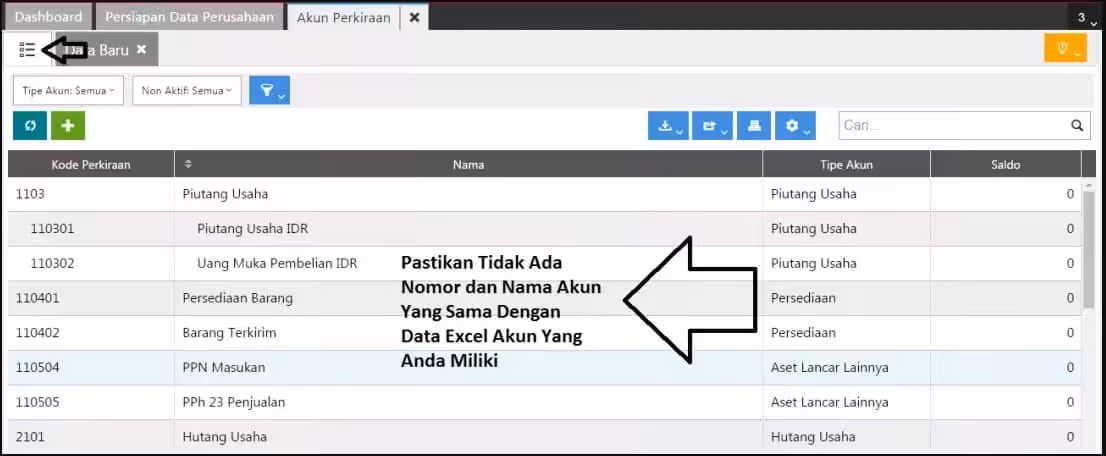Select the Akun Perkiraan tab

click(x=344, y=18)
